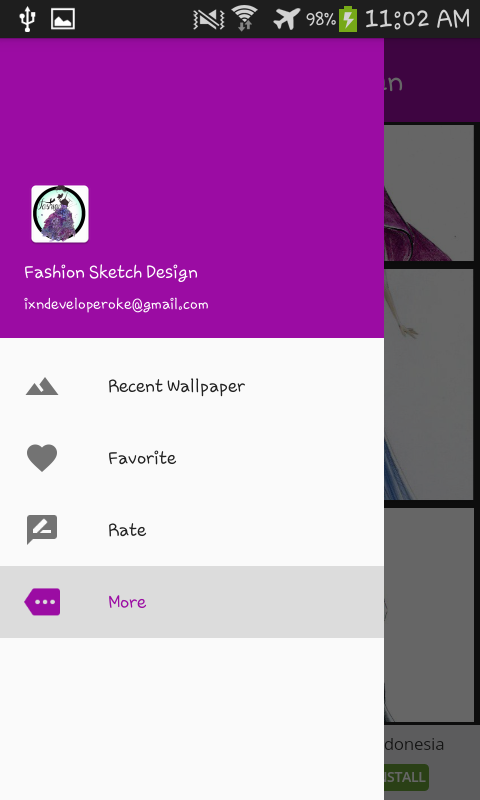Tap the muted sound status icon
Image resolution: width=480 pixels, height=800 pixels.
[x=209, y=19]
